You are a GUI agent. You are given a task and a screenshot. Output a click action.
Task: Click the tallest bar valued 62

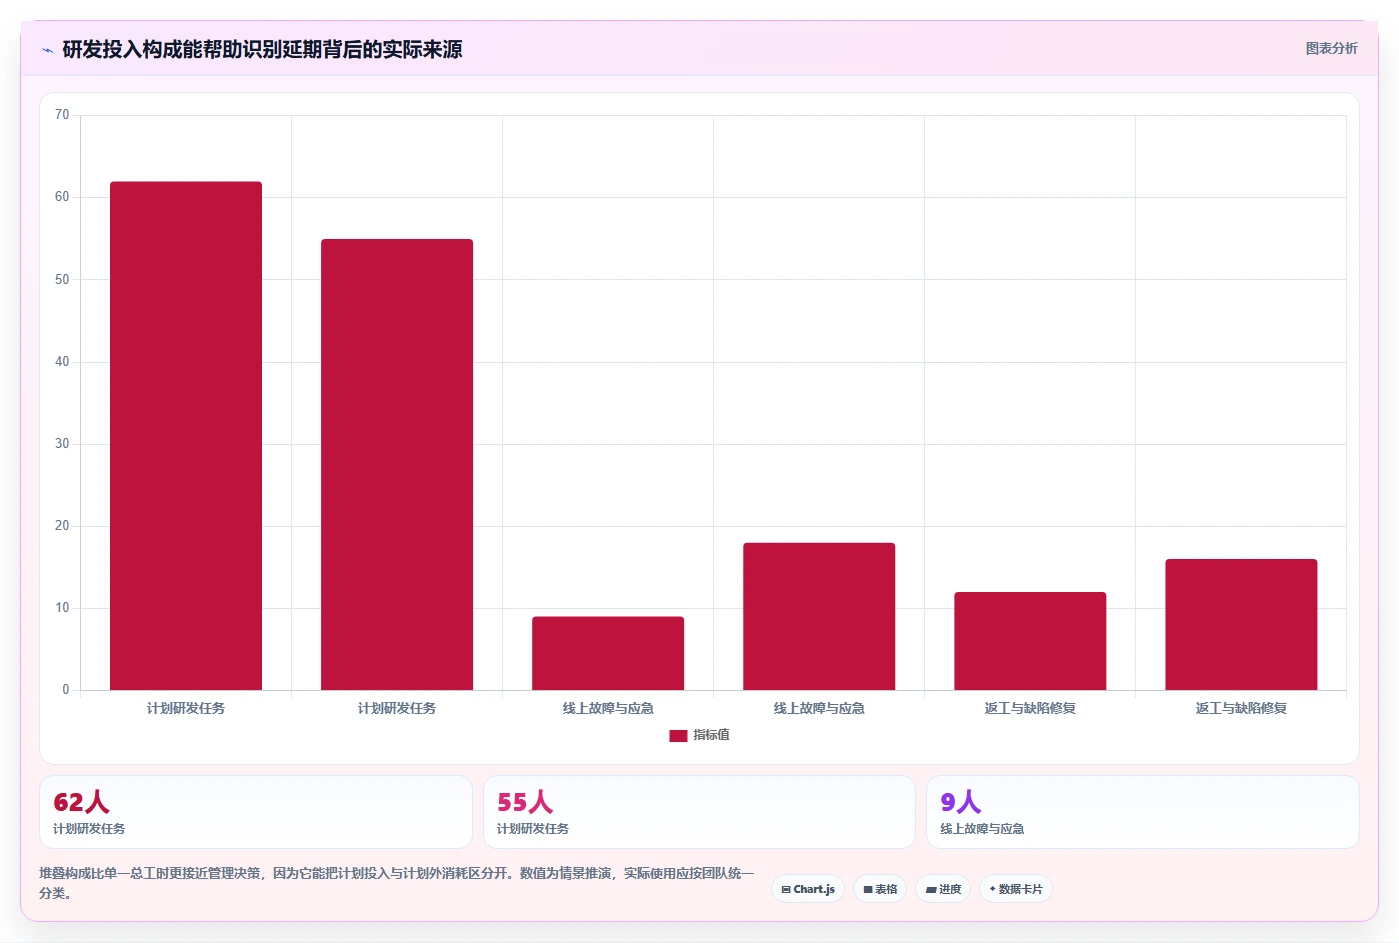click(x=186, y=436)
